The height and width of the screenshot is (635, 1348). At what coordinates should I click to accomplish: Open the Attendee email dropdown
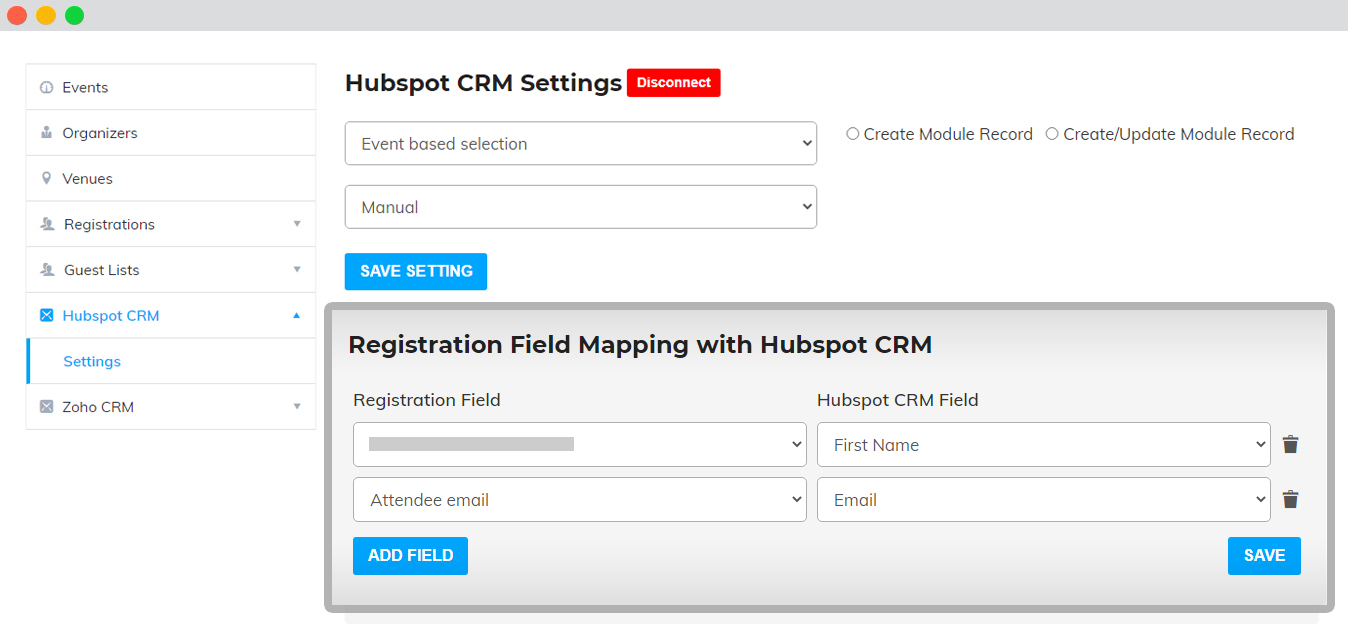click(580, 500)
